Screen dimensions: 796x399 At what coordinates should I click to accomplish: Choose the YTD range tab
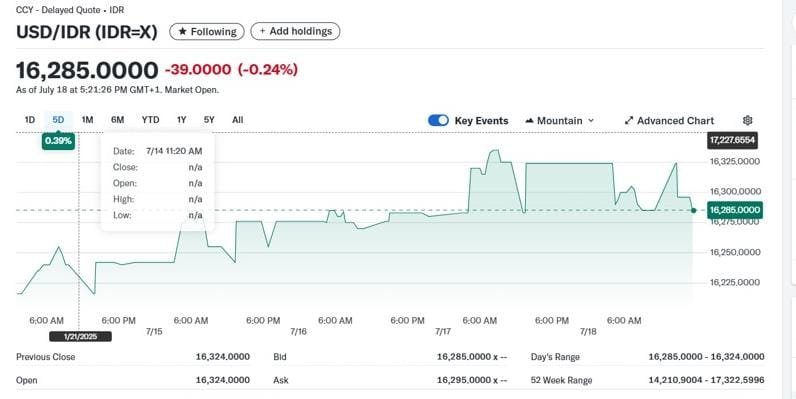(x=150, y=120)
